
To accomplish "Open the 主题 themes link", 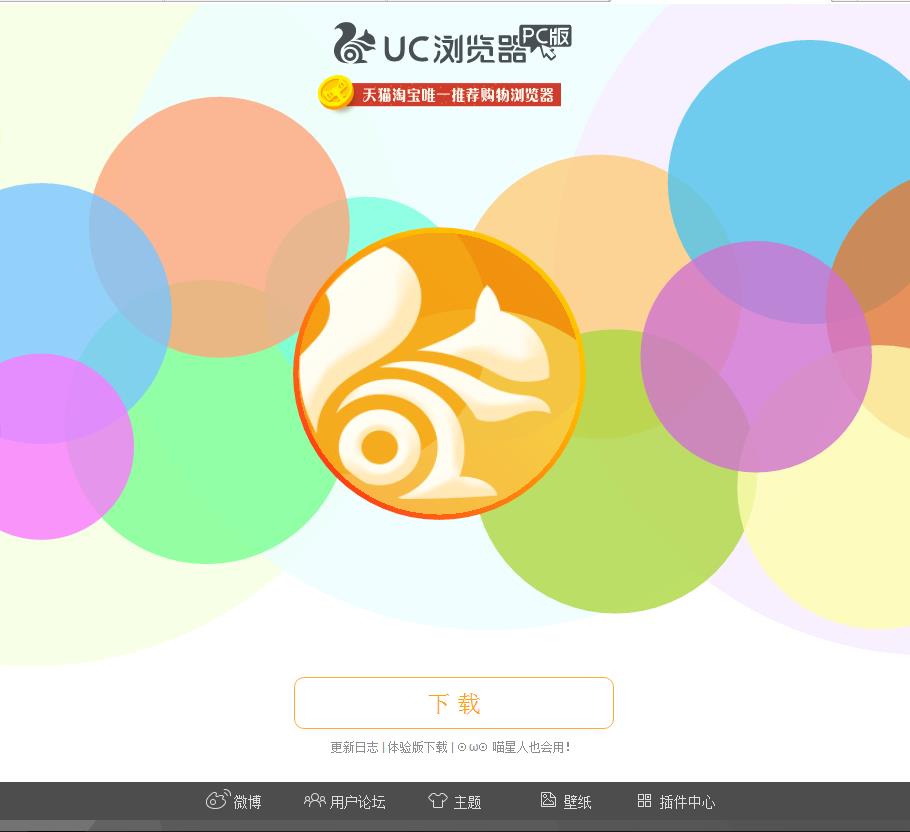I will [467, 802].
